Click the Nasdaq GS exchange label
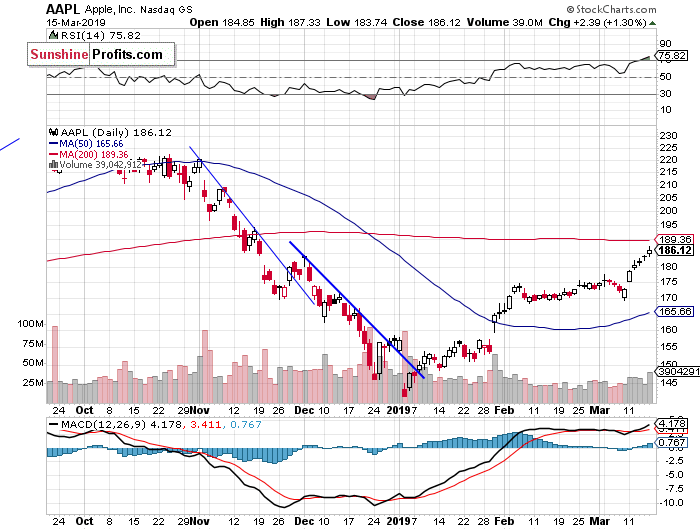Screen dimensions: 700x530 (166, 10)
